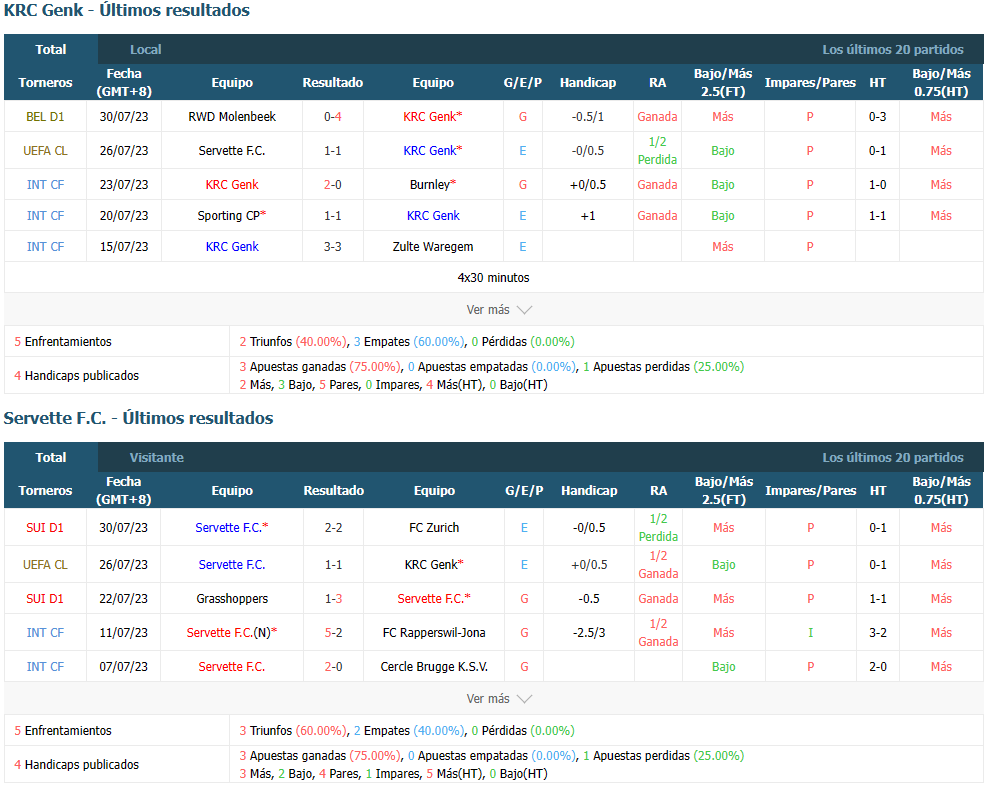The height and width of the screenshot is (787, 991).
Task: Click '2 Triunfos (40.00%)' in the KRC Genk summary
Action: tap(293, 341)
